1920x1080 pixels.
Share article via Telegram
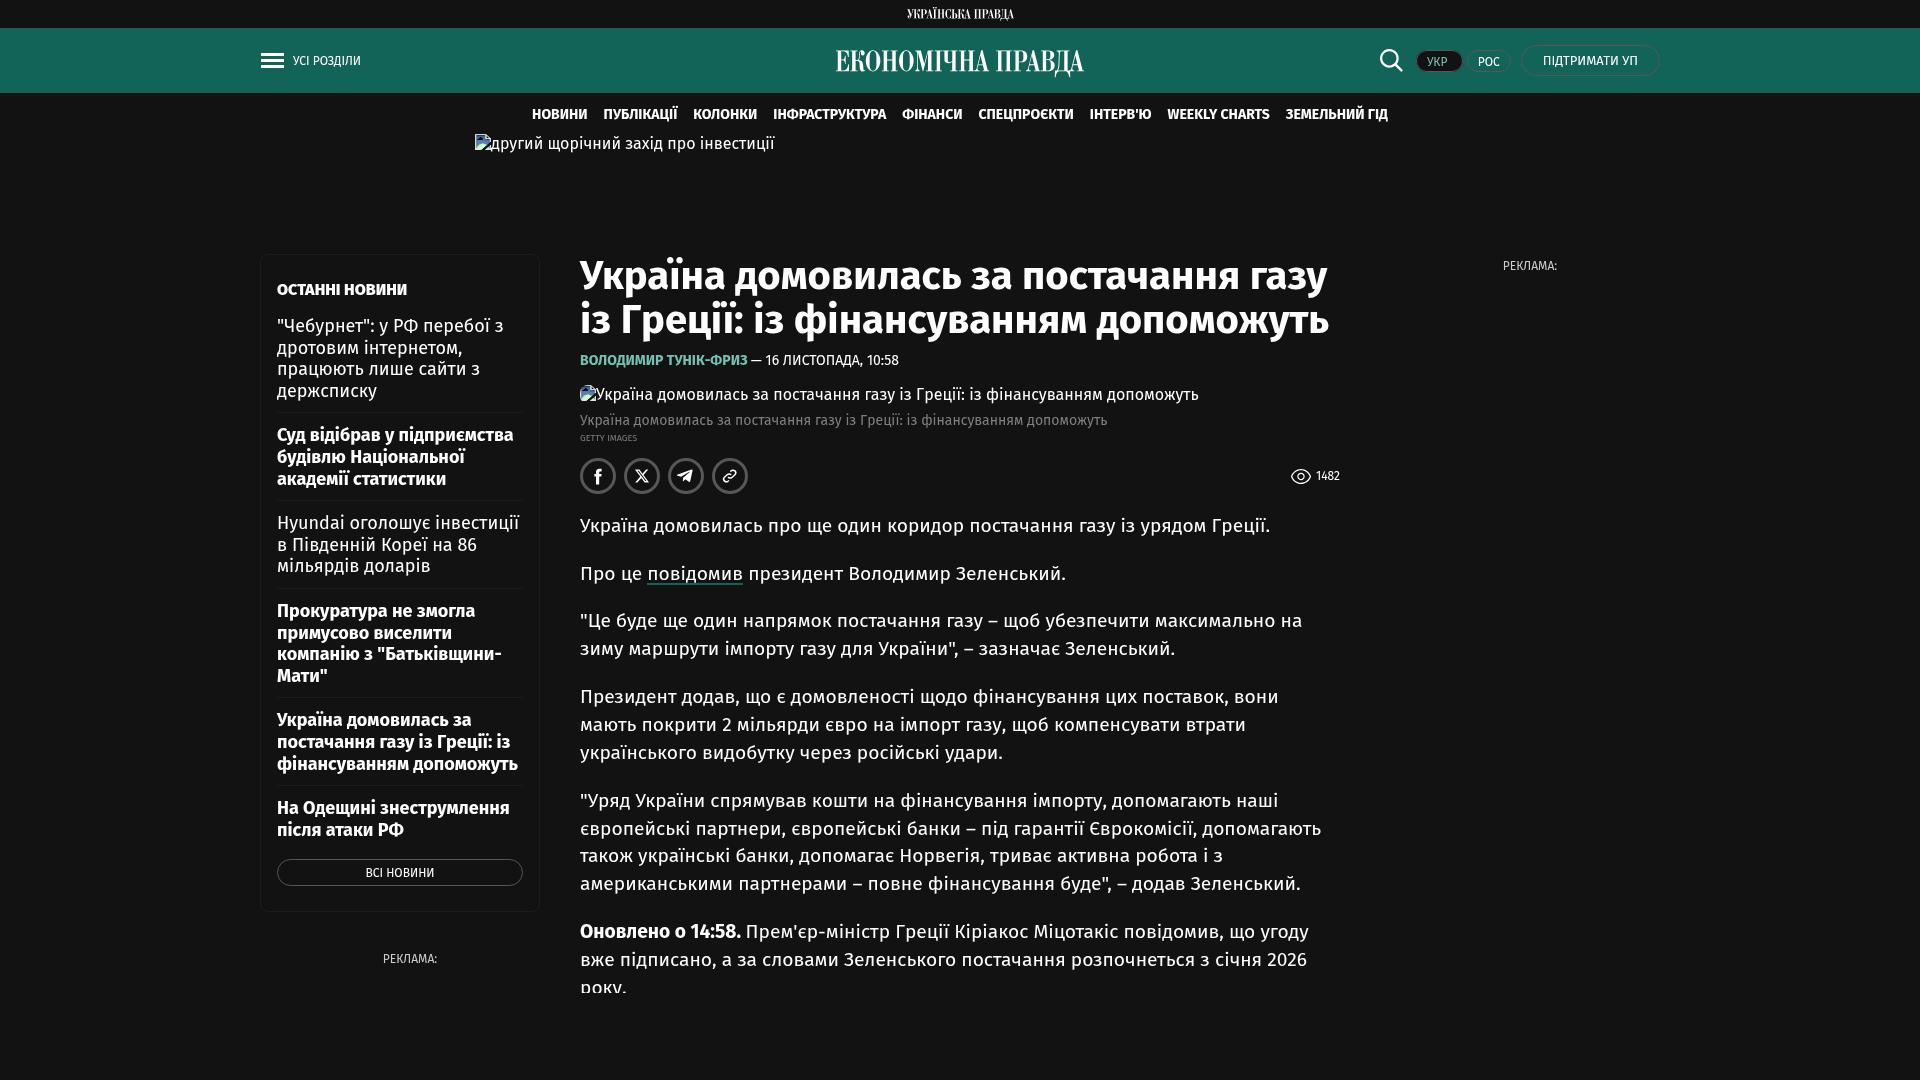tap(686, 476)
